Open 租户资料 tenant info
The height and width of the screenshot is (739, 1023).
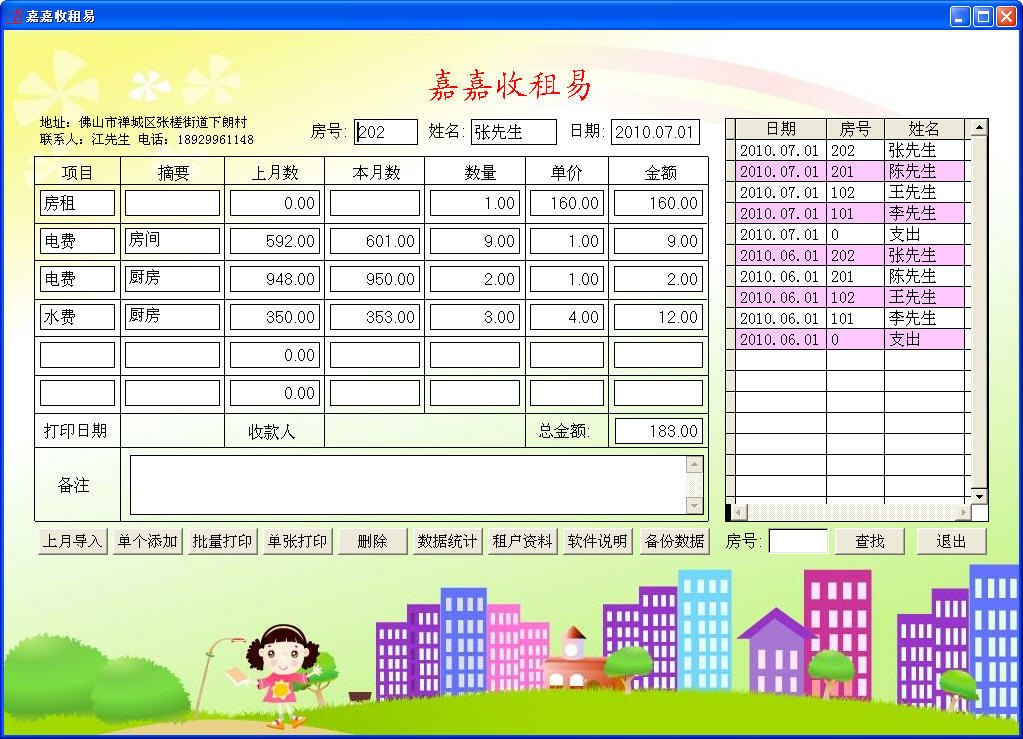(x=523, y=541)
